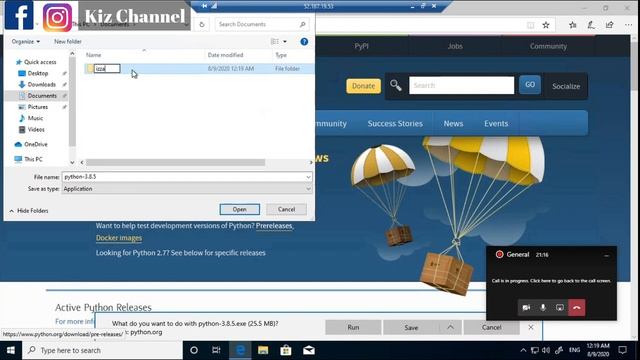Open the Edge favorites hub icon
Viewport: 640px width, 360px height.
click(573, 25)
